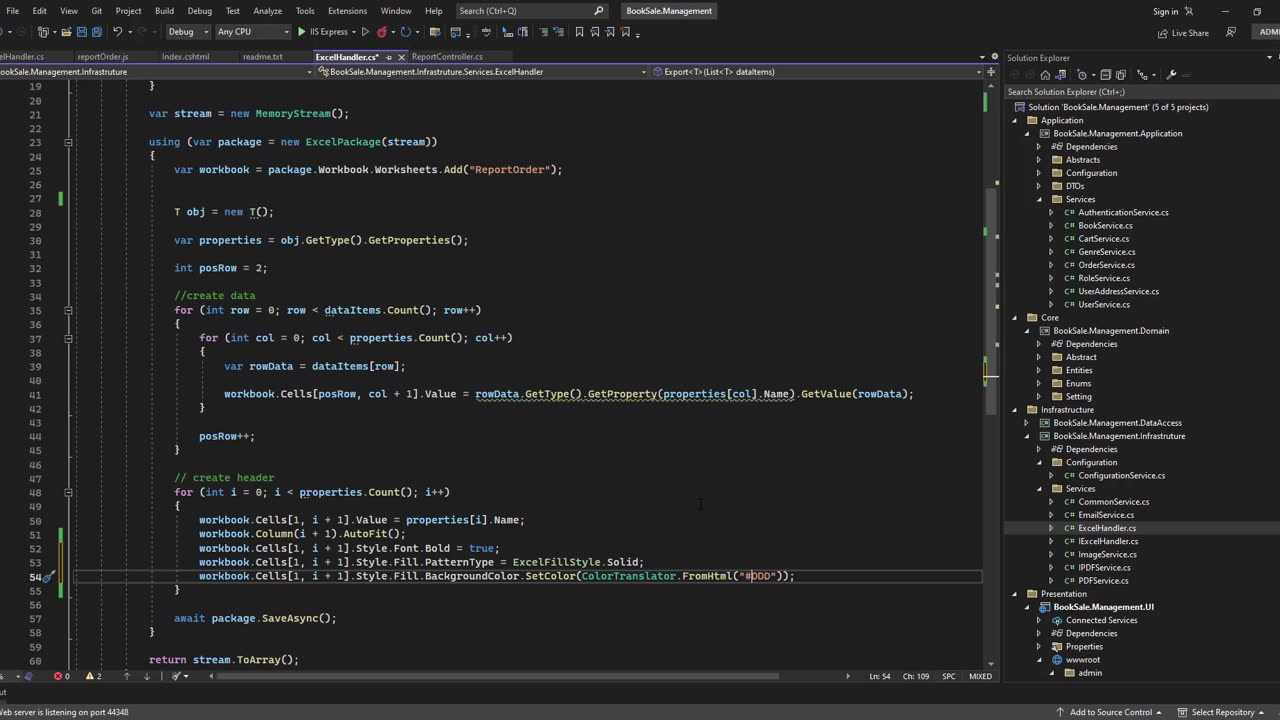
Task: Expand BookSale.Management.DataAccess project
Action: click(1027, 423)
